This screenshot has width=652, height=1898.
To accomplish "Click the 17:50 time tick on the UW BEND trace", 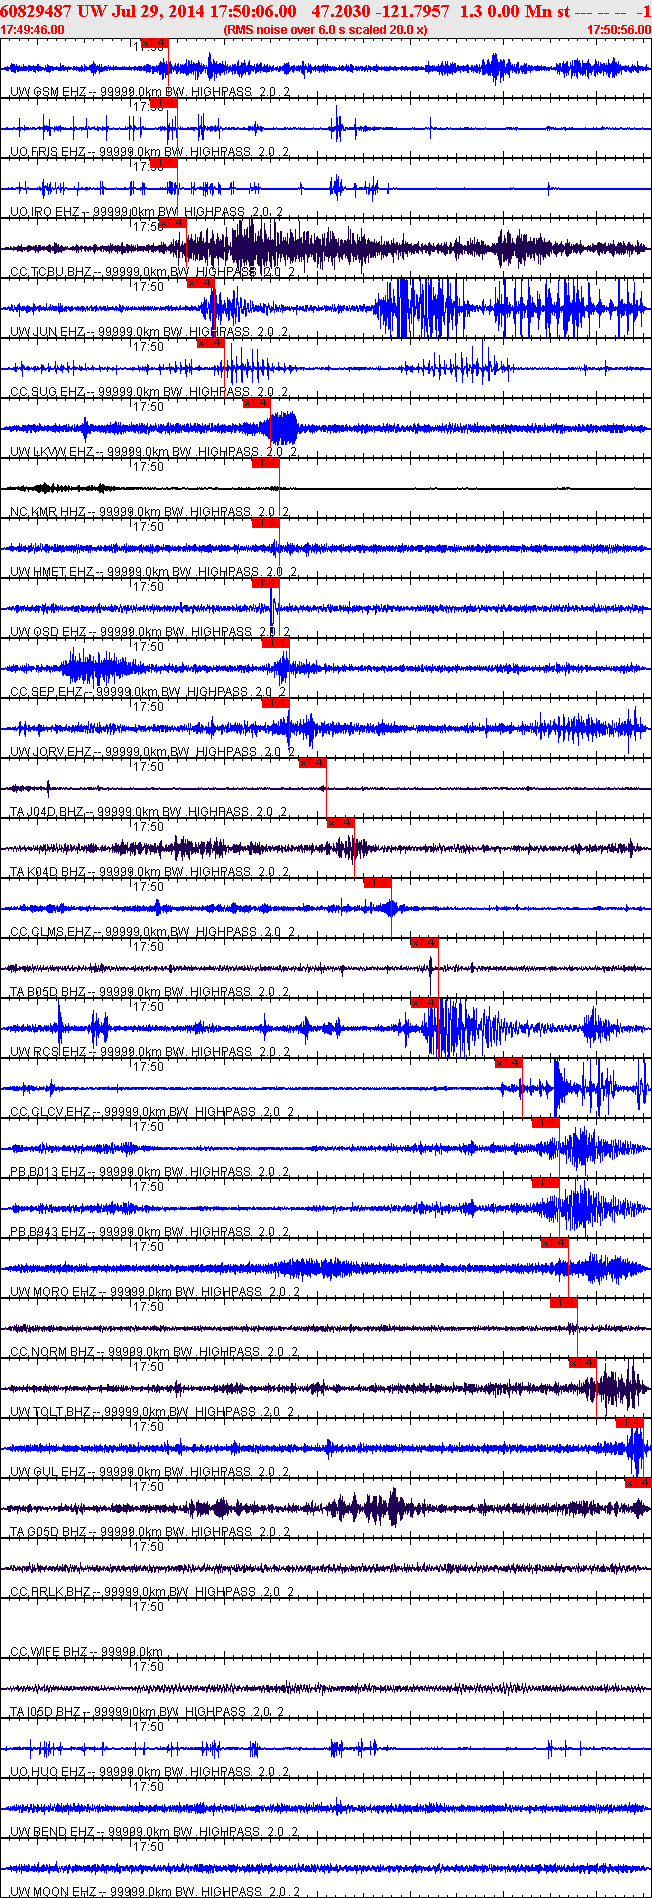I will coord(149,1787).
